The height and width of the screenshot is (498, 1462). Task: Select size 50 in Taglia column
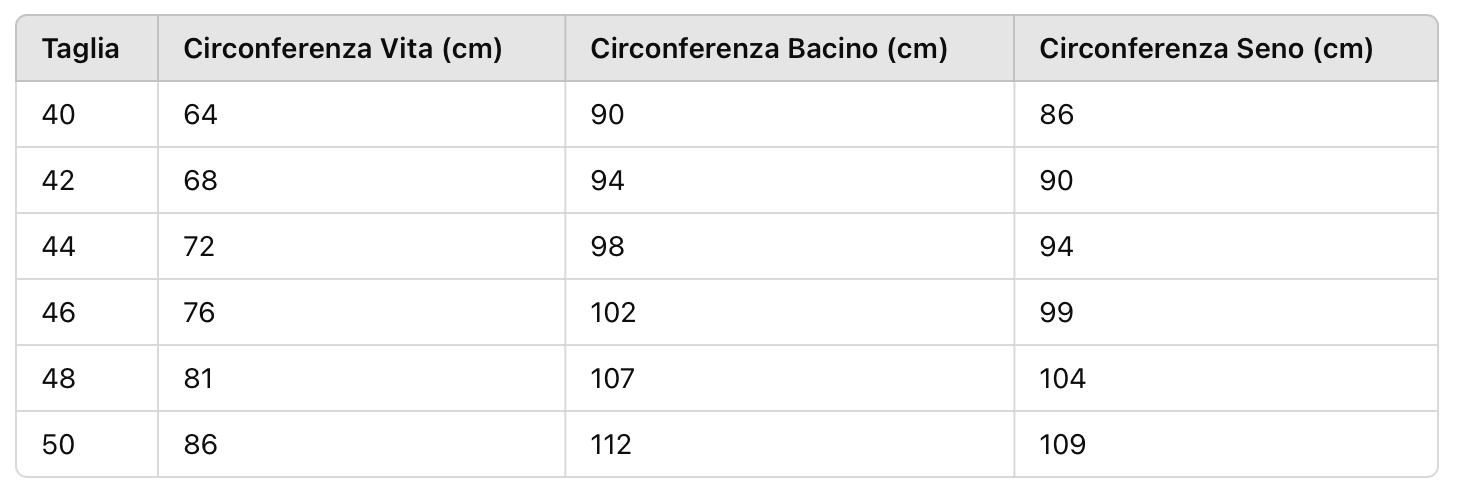click(59, 445)
